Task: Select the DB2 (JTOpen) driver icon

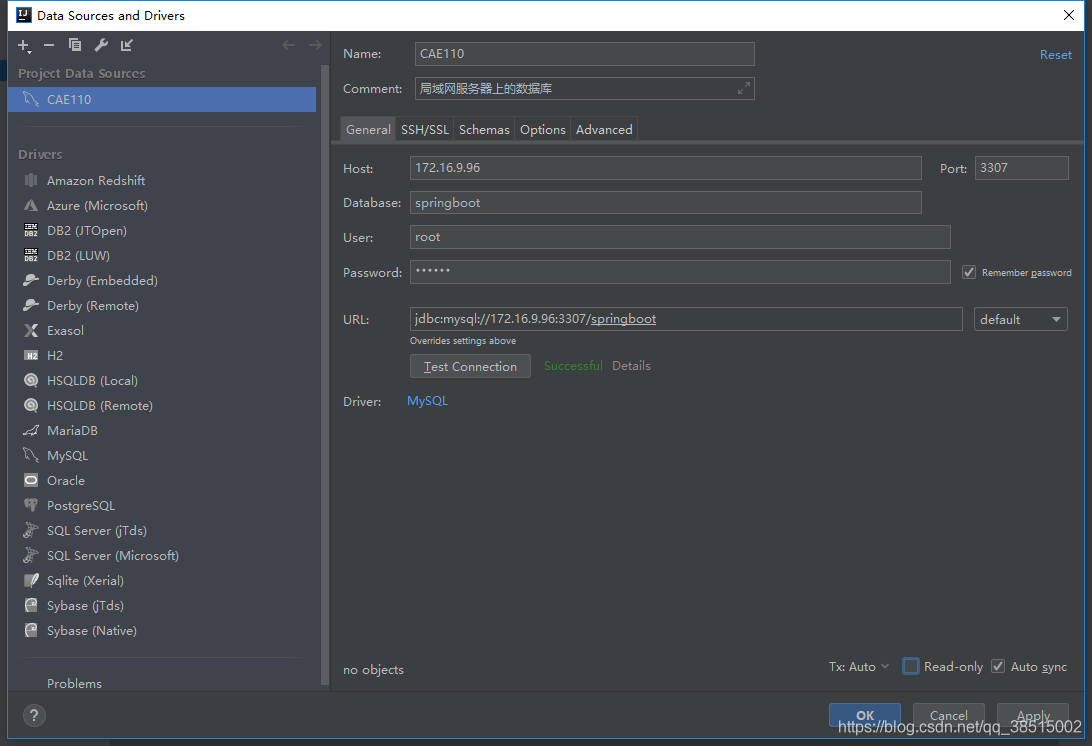Action: [31, 231]
